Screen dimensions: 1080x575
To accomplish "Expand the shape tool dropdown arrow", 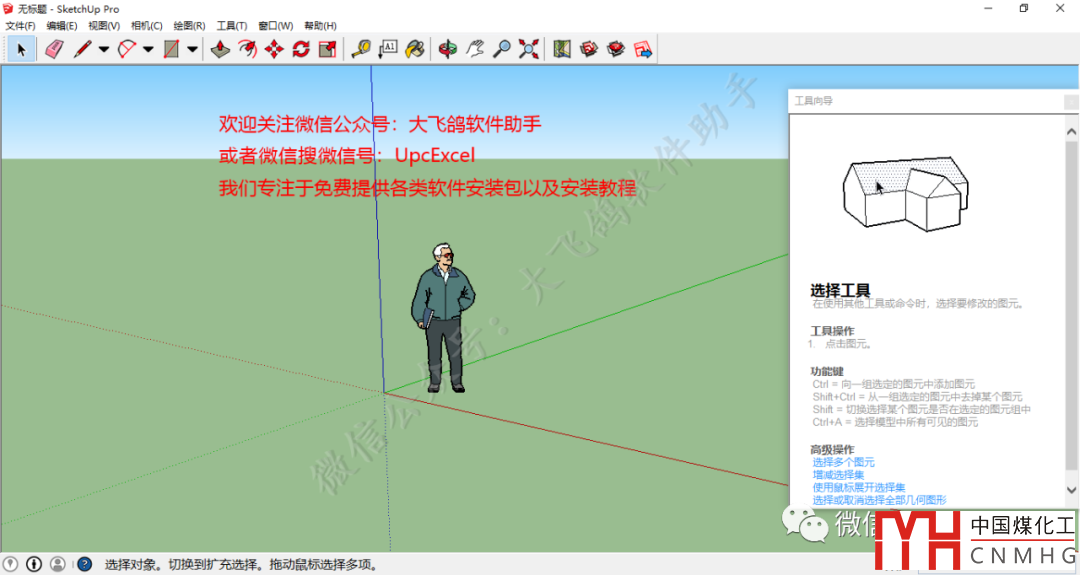I will click(x=192, y=49).
